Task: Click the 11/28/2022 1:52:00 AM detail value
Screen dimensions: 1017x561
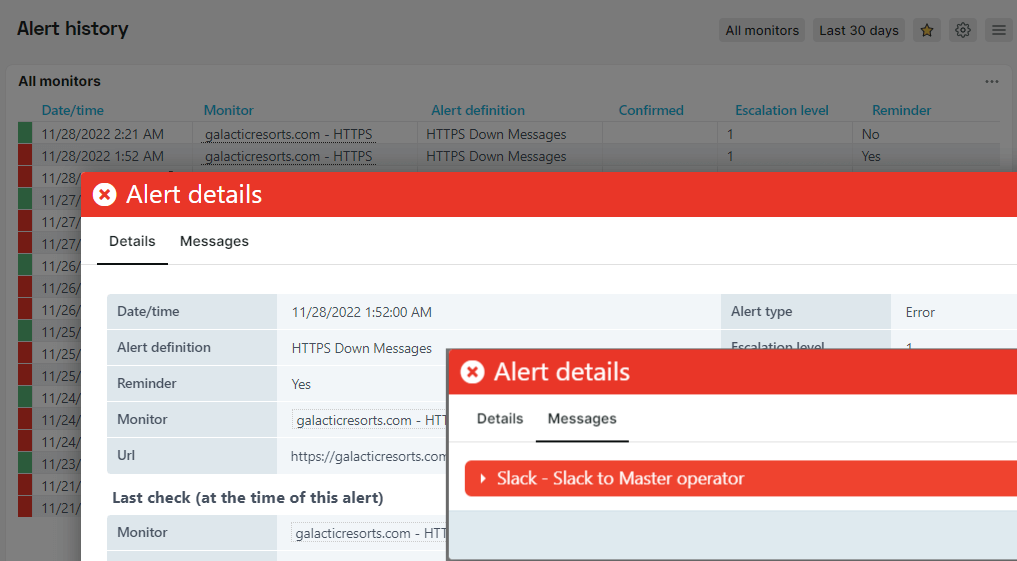Action: [x=361, y=312]
